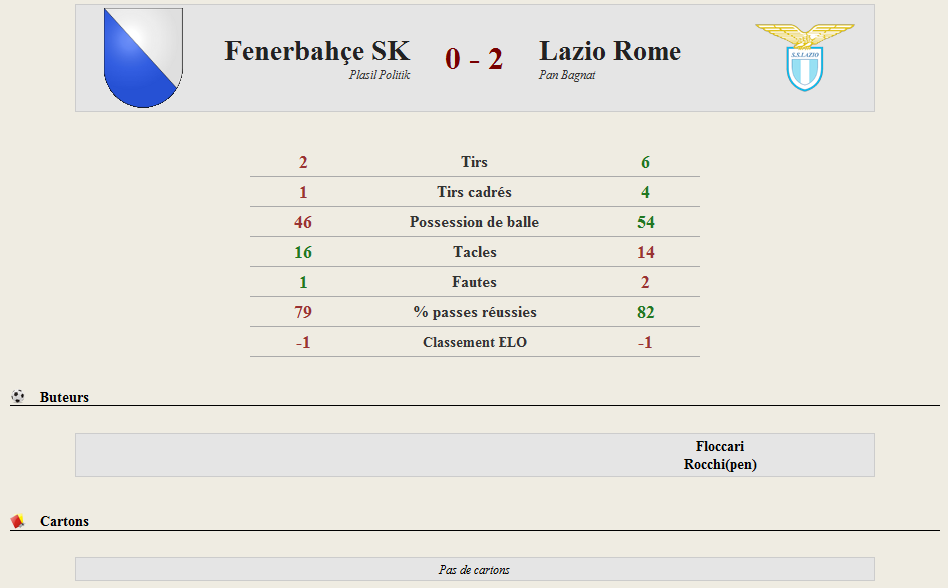948x588 pixels.
Task: Open the Fenerbahçe SK team name
Action: pyautogui.click(x=317, y=51)
